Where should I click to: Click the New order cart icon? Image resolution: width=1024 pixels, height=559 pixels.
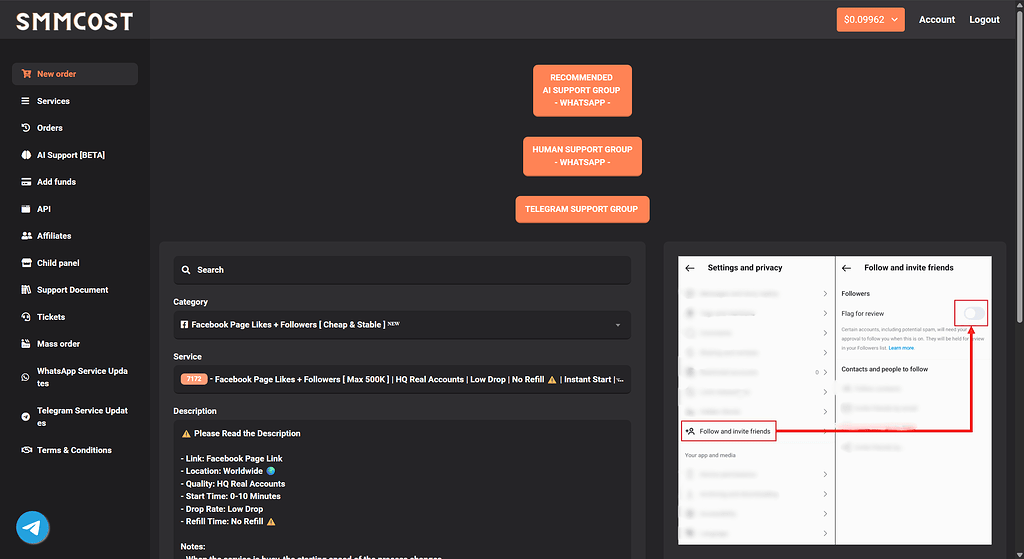(x=26, y=74)
